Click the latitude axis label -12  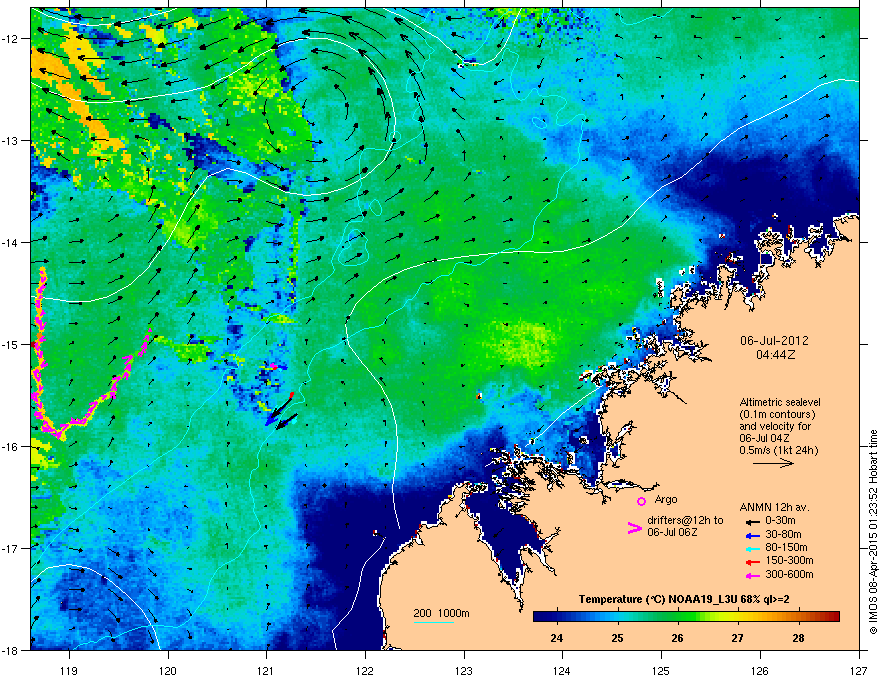pos(10,39)
